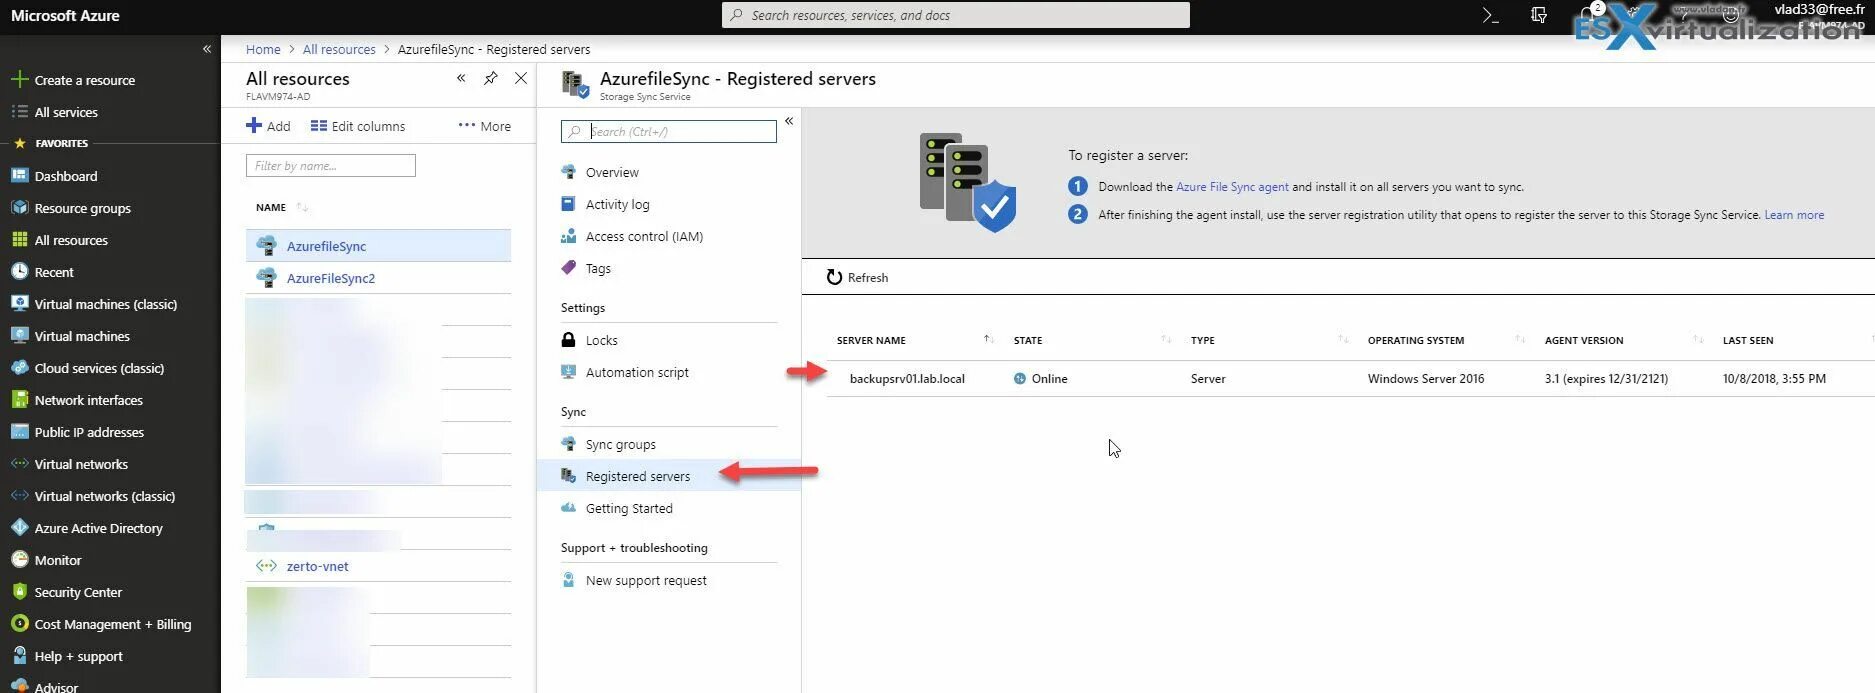
Task: Select the AzureFileSync2 resource
Action: pos(330,278)
